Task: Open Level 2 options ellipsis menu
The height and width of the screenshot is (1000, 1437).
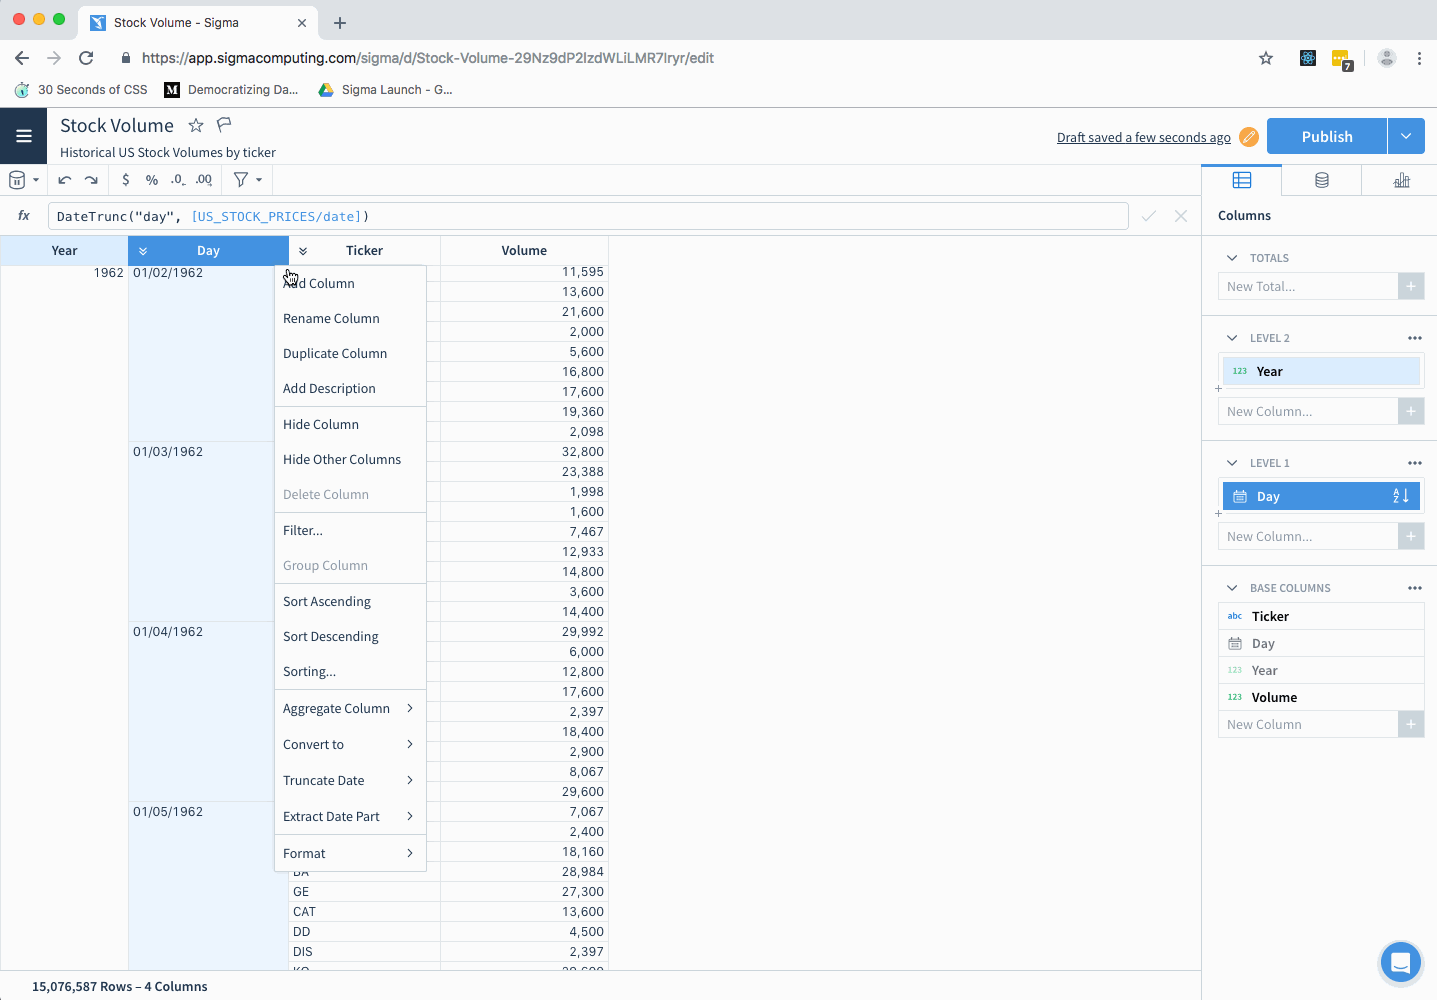Action: (1415, 338)
